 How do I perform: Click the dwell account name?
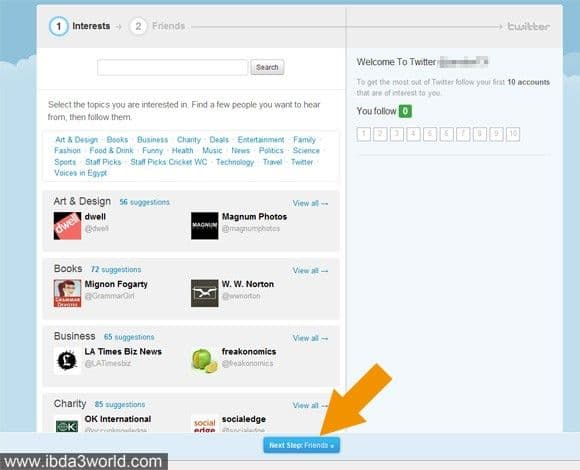click(95, 217)
